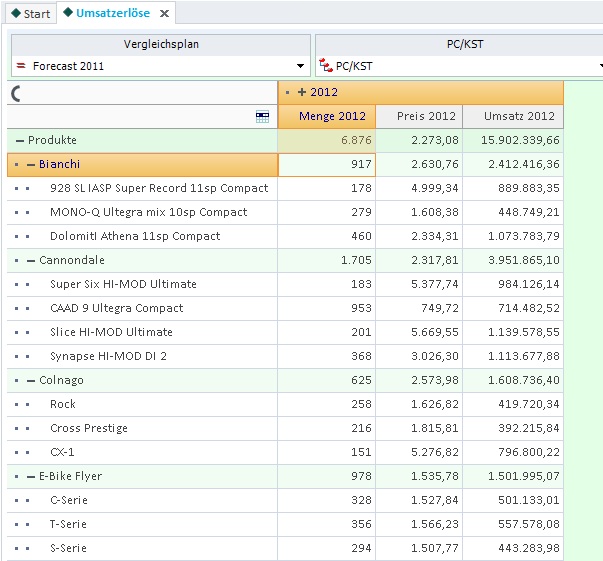
Task: Select the Umsatz 2012 column header
Action: tap(513, 117)
